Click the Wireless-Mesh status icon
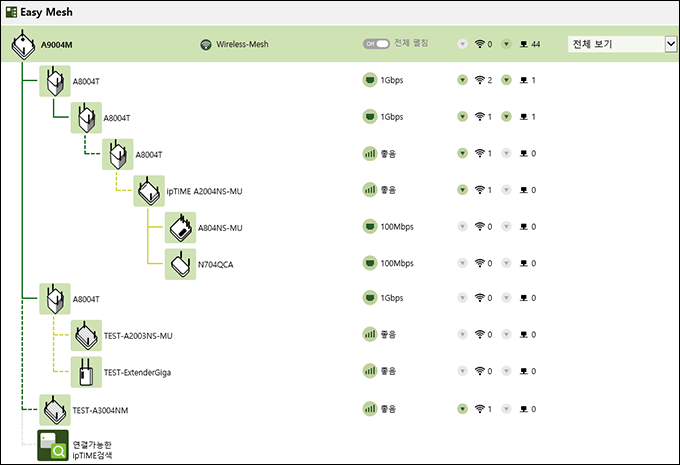 206,44
